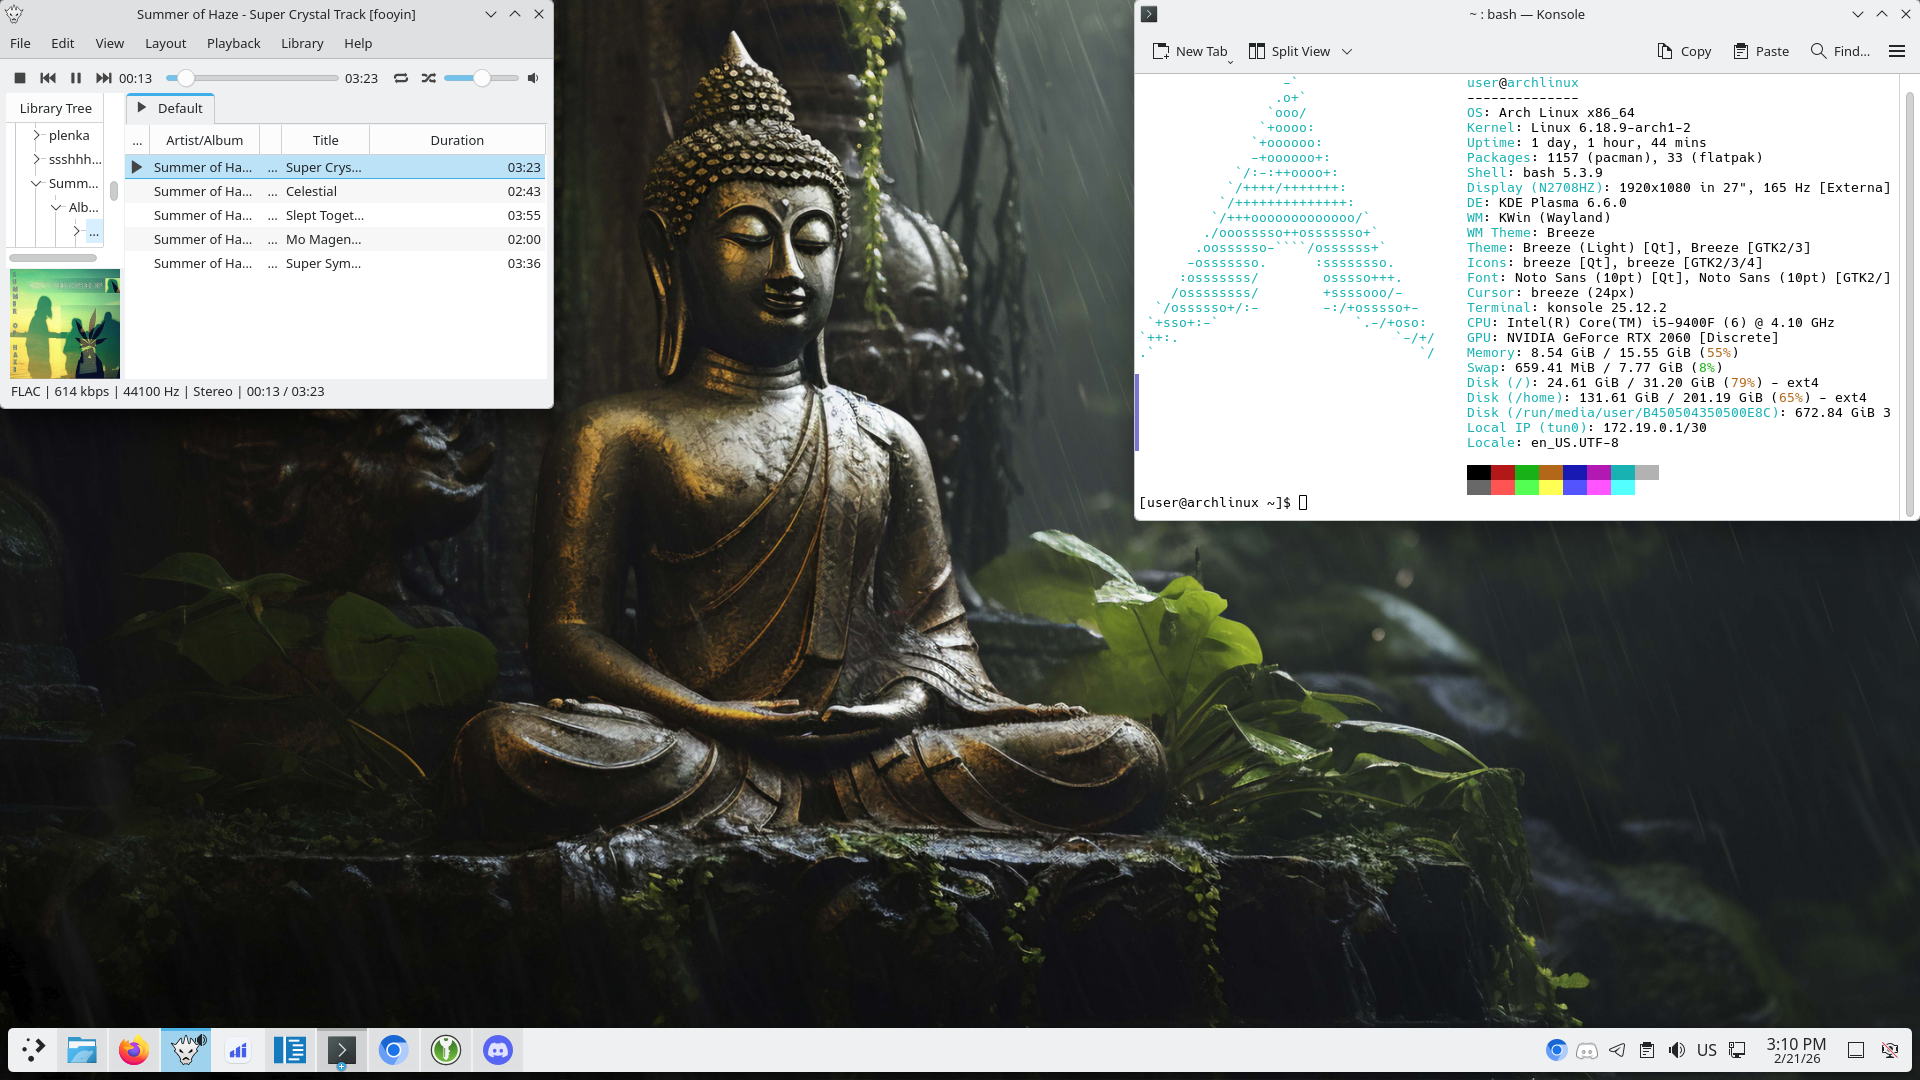Click the New Tab button in Konsole

point(1190,51)
